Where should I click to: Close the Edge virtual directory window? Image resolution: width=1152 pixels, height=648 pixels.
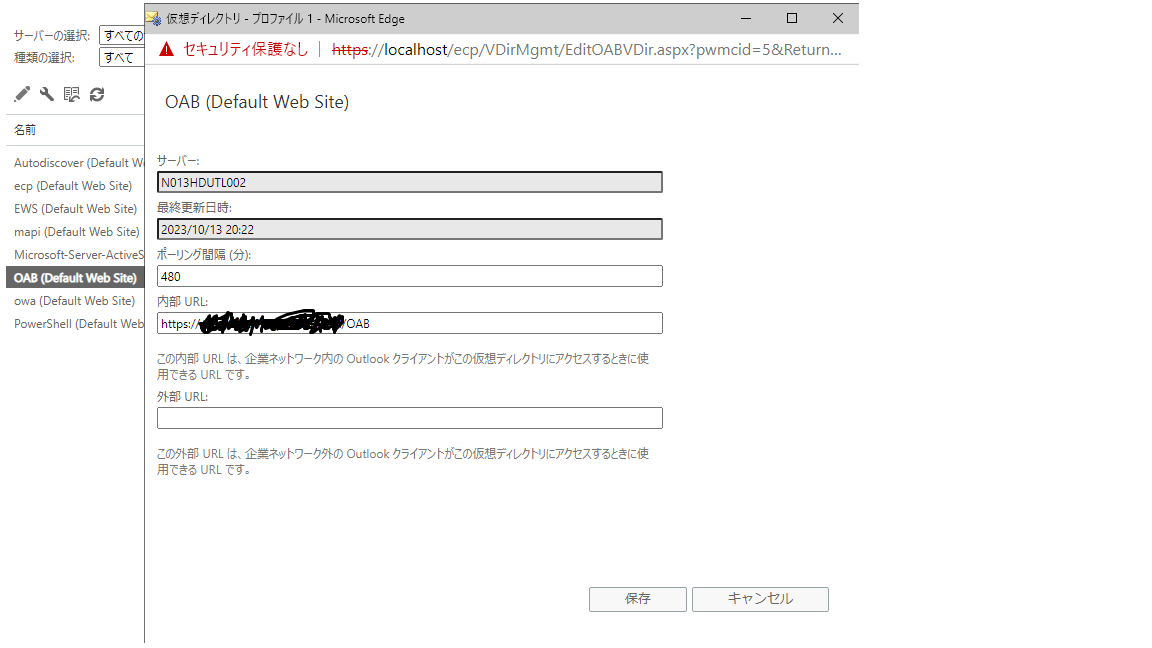pyautogui.click(x=838, y=18)
